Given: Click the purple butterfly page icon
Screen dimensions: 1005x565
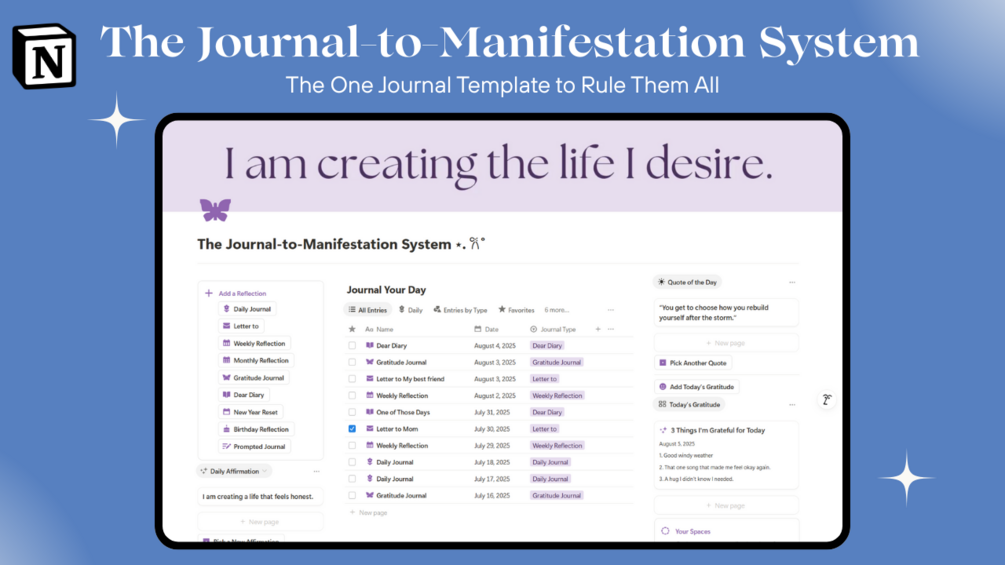Looking at the screenshot, I should [215, 209].
